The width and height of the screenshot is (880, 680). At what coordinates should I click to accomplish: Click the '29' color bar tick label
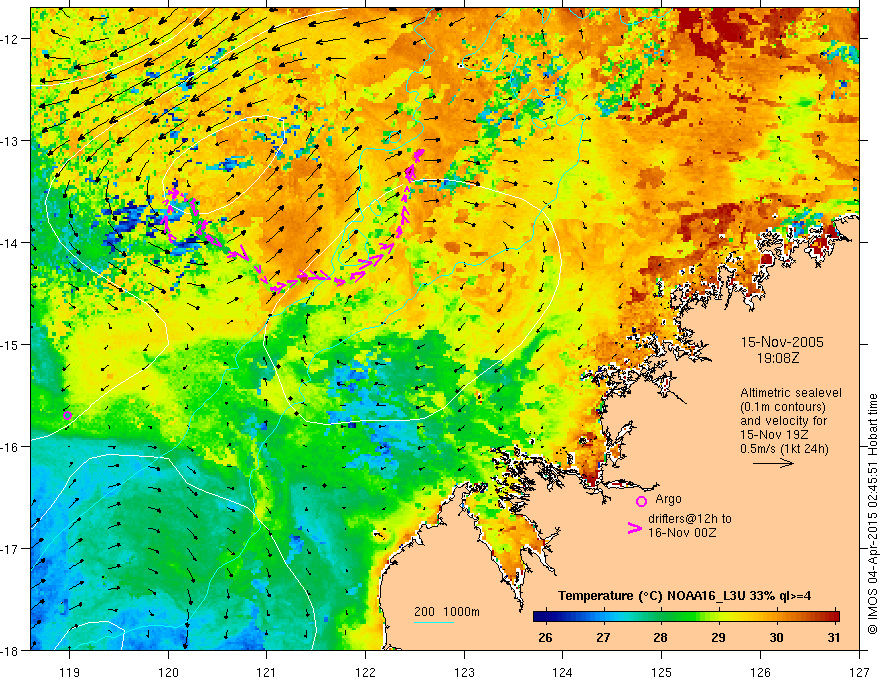[x=718, y=637]
